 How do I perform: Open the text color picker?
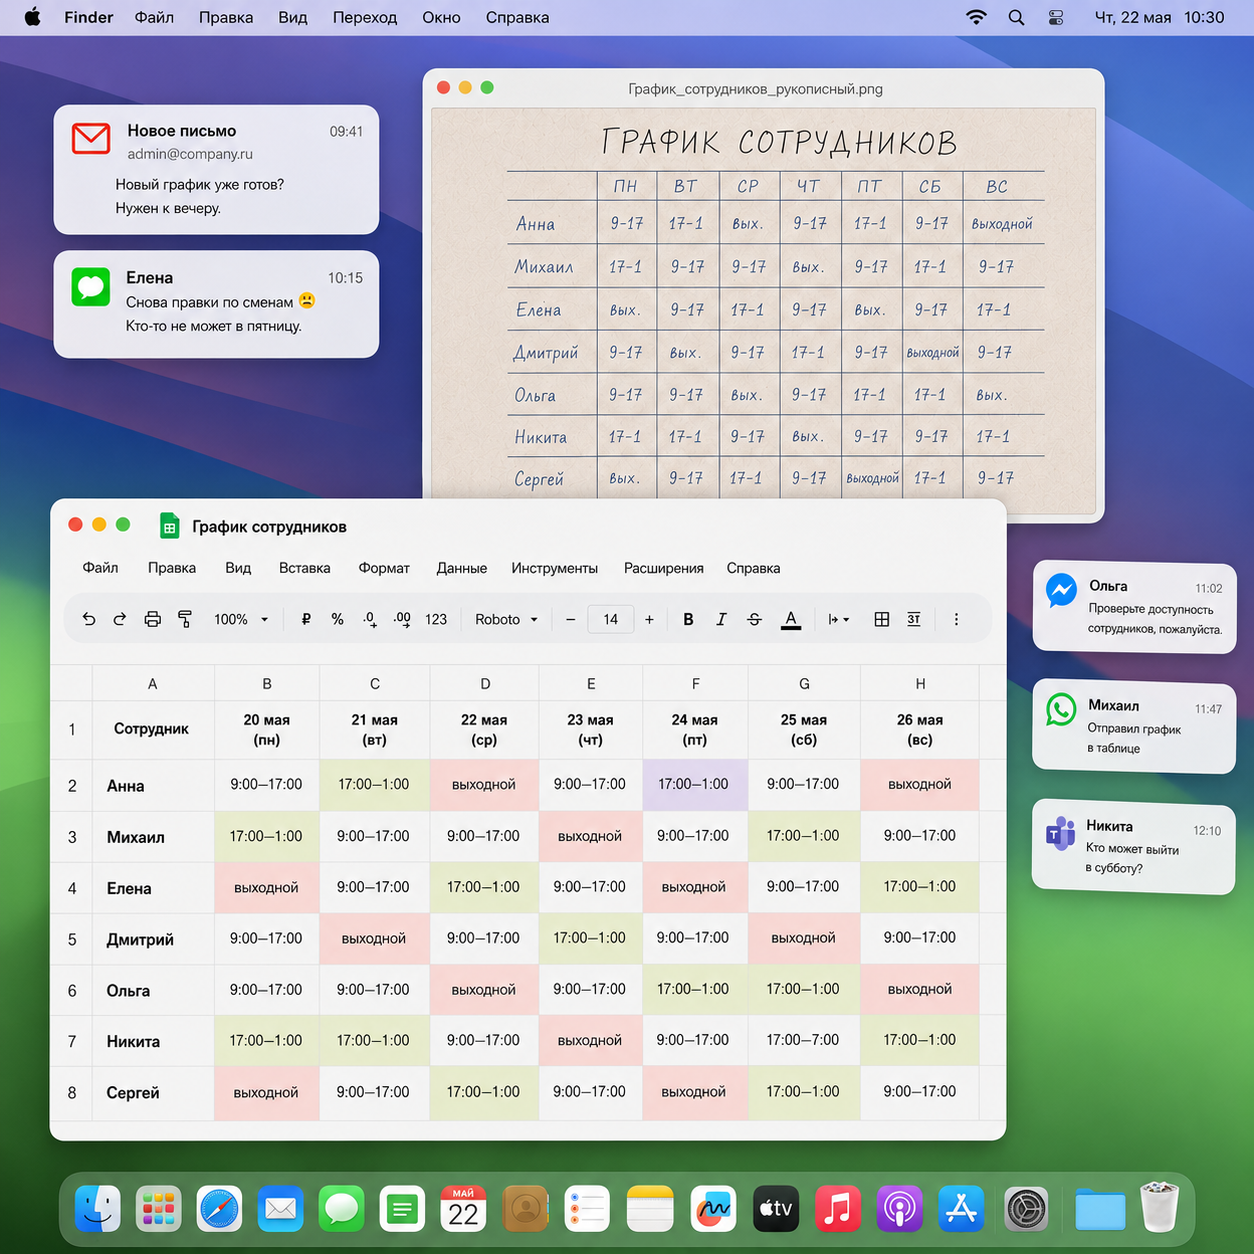[791, 620]
